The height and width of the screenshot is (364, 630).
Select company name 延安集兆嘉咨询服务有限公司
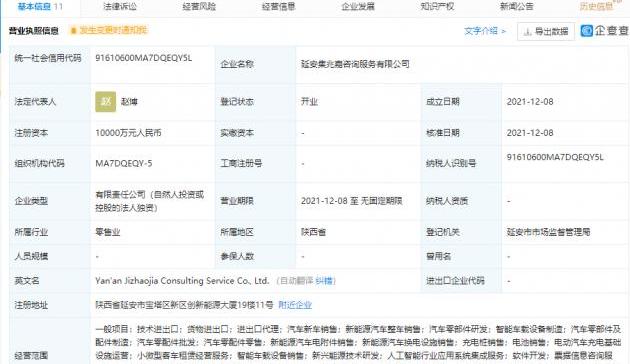355,64
